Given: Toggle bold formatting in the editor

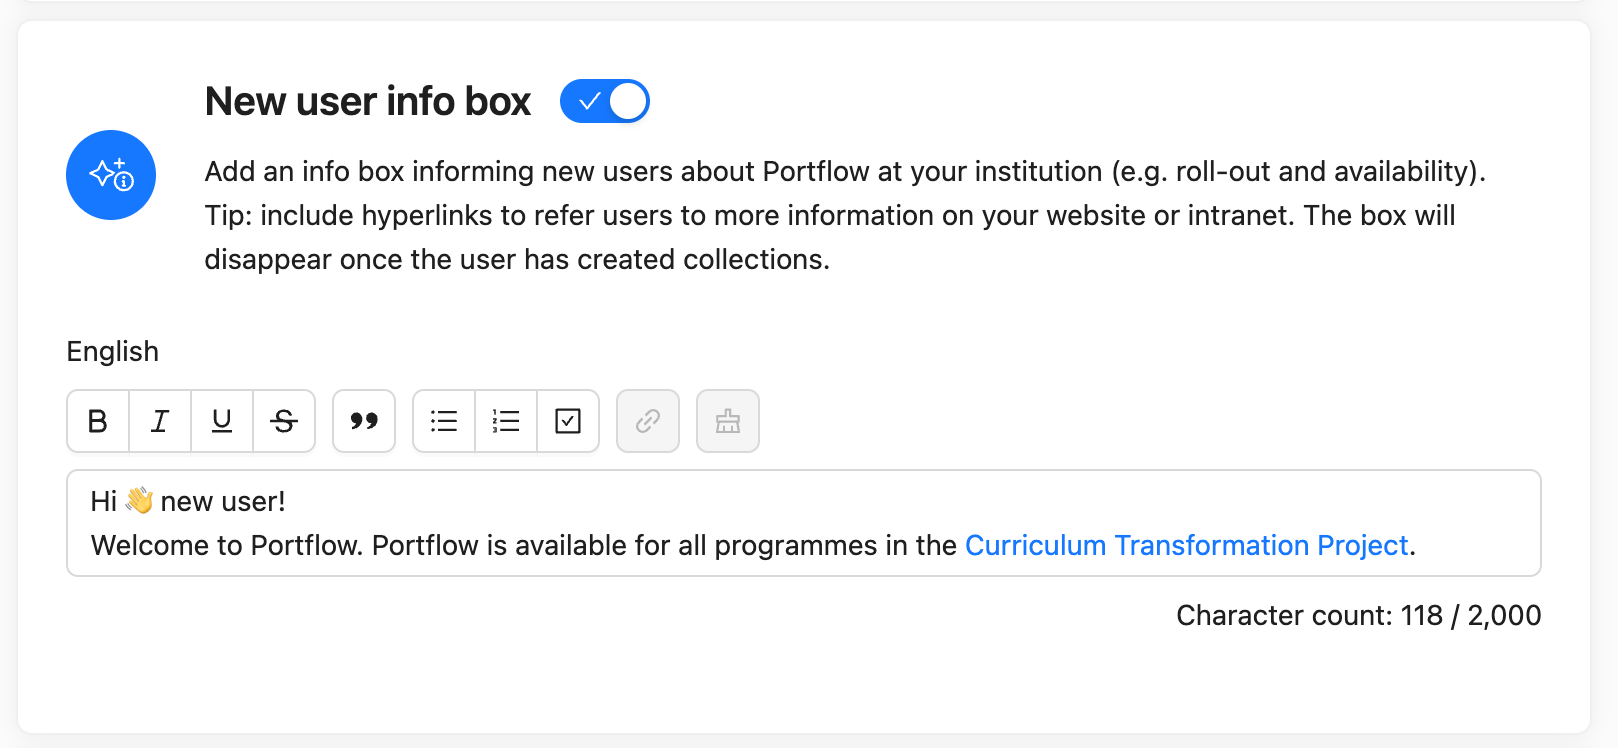Looking at the screenshot, I should coord(98,421).
